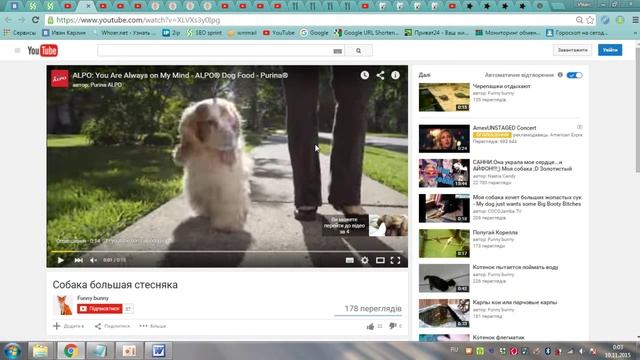Open File Explorer from the taskbar
This screenshot has height=360, width=640.
40,351
